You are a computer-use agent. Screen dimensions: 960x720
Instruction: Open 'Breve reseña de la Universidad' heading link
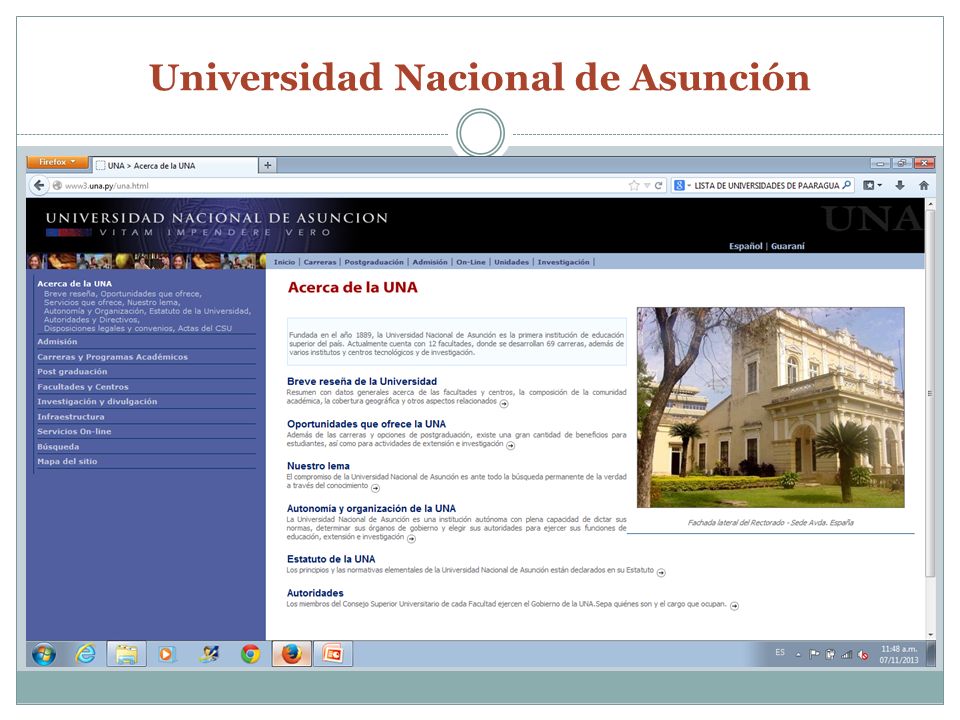pos(362,381)
